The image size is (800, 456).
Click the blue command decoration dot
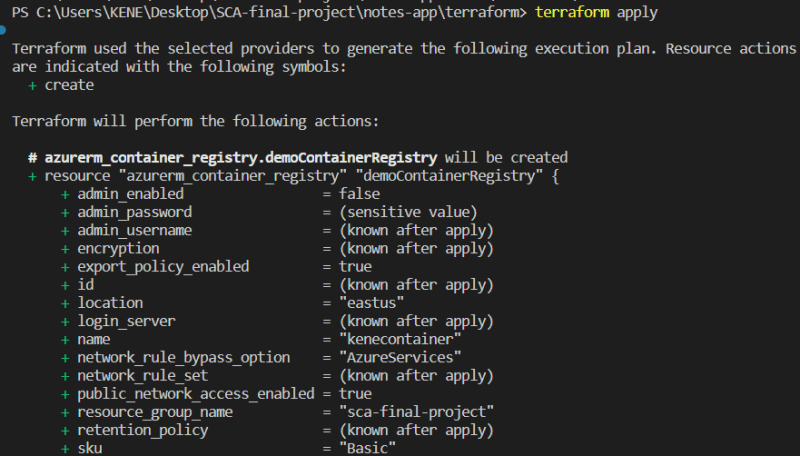[3, 30]
